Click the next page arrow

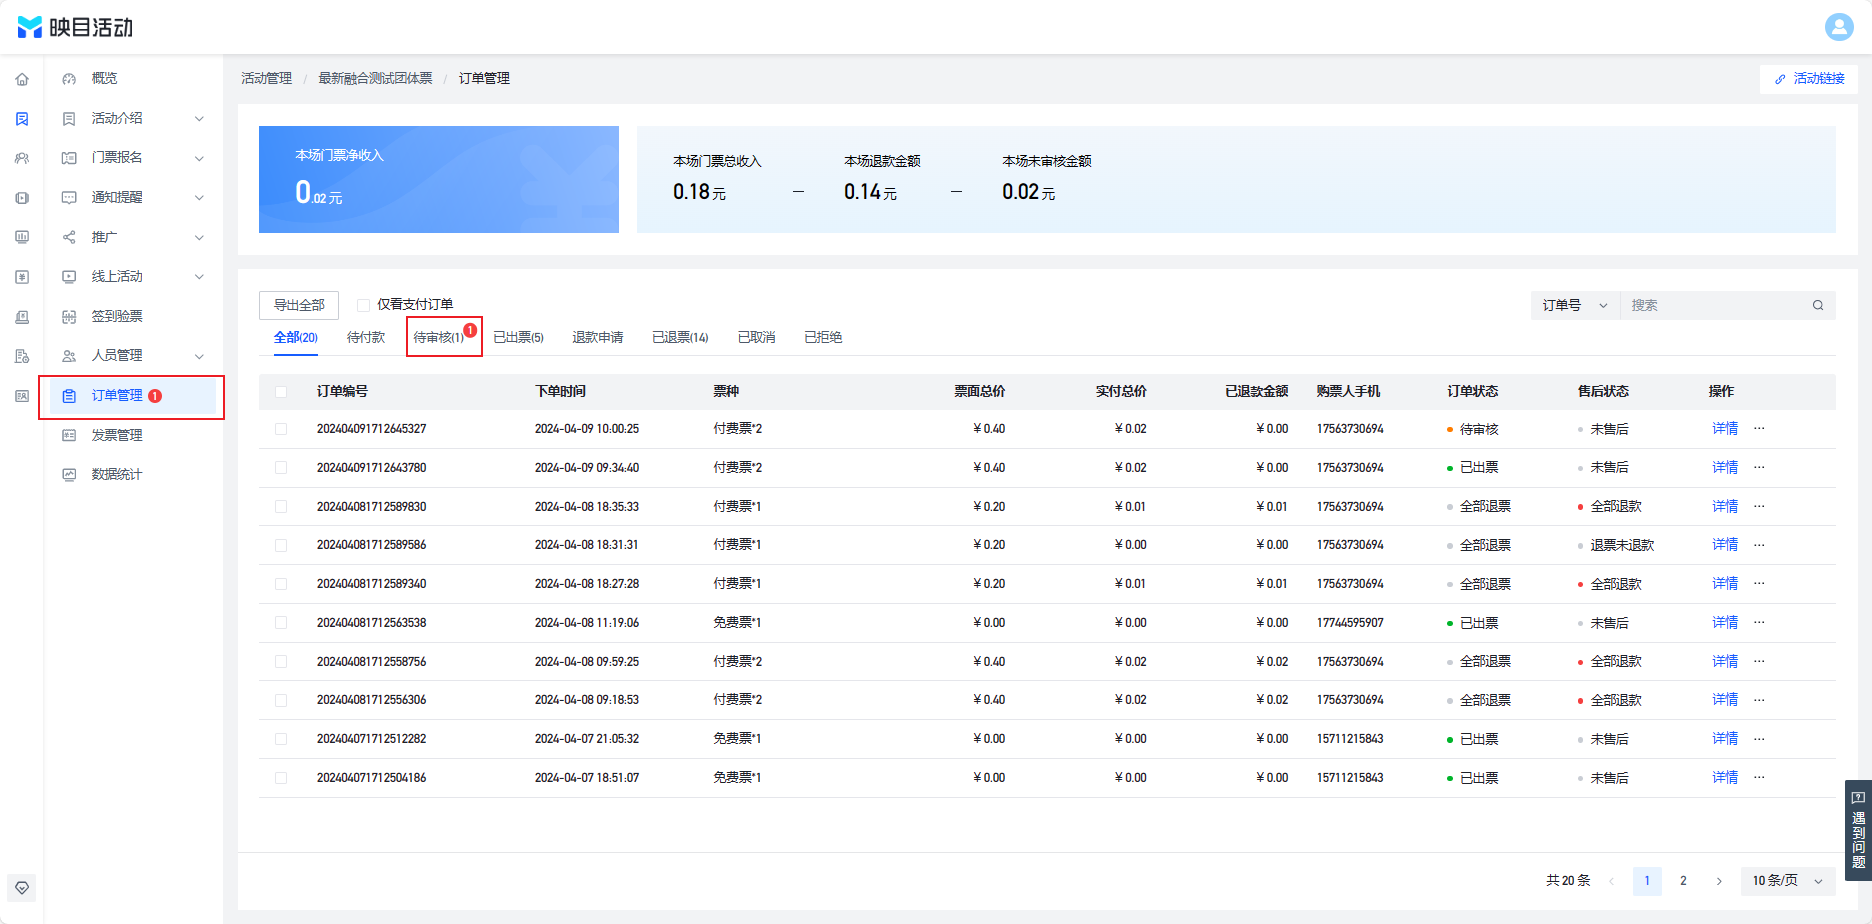coord(1719,881)
